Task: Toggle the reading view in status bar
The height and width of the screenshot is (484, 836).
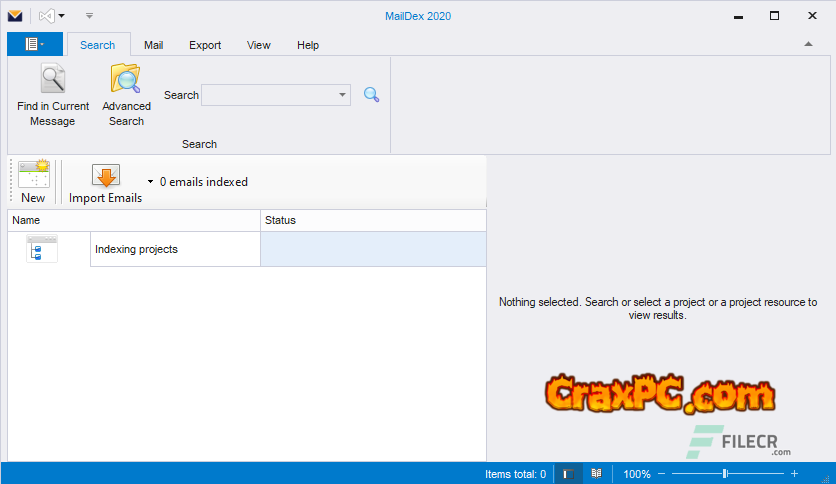Action: (596, 473)
